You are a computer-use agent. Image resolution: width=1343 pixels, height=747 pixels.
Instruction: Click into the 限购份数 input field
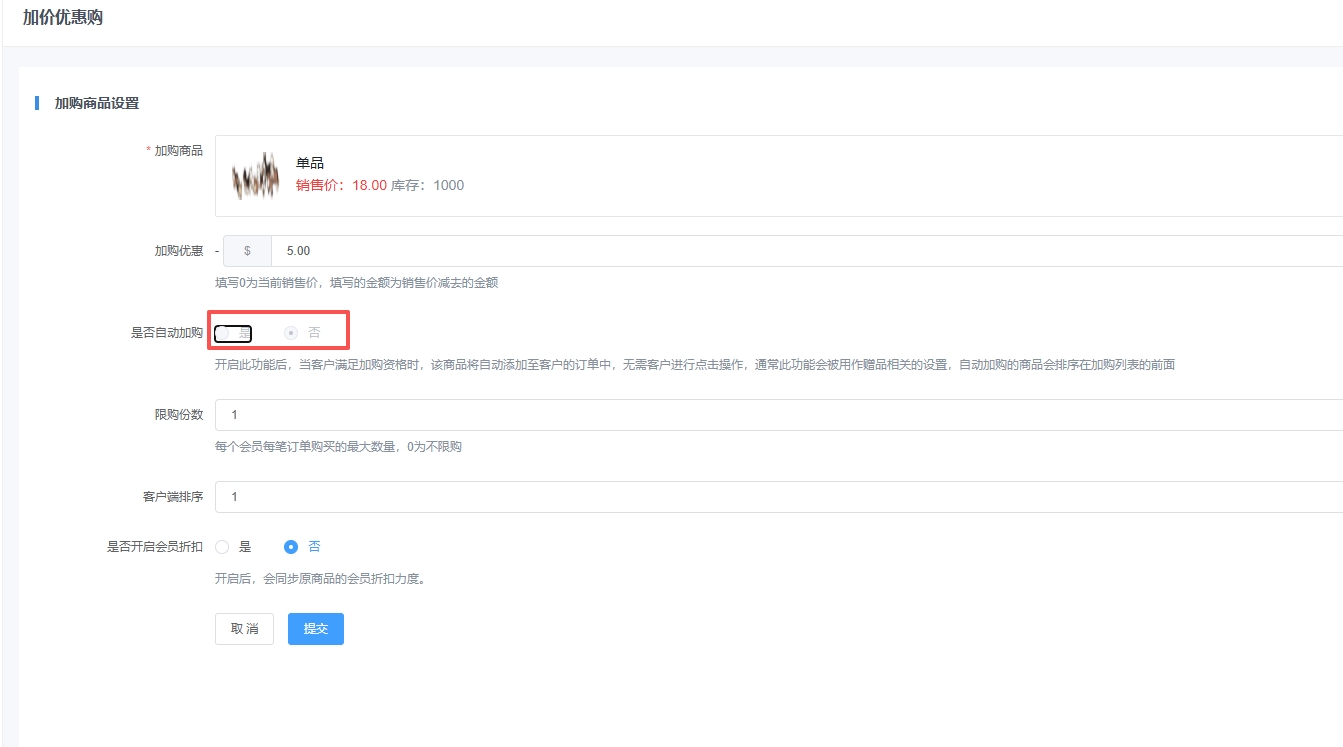click(x=780, y=415)
